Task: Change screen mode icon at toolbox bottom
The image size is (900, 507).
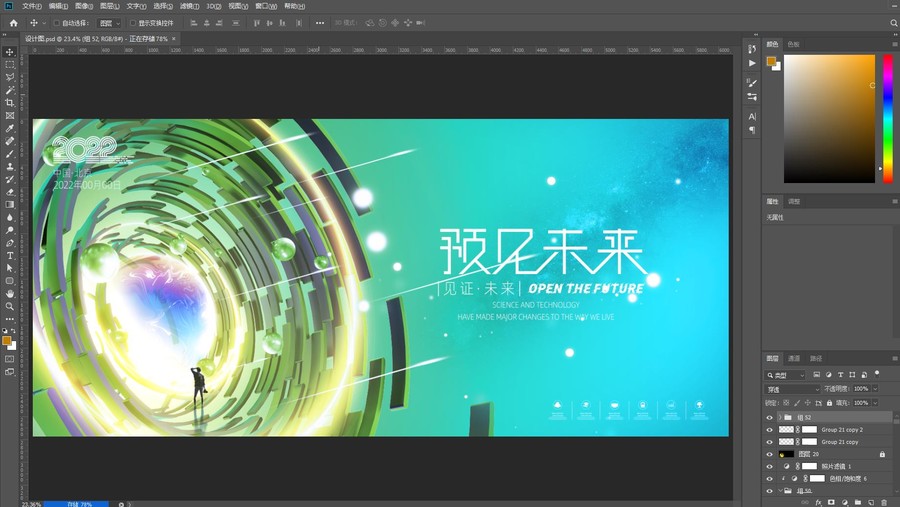Action: pos(10,372)
